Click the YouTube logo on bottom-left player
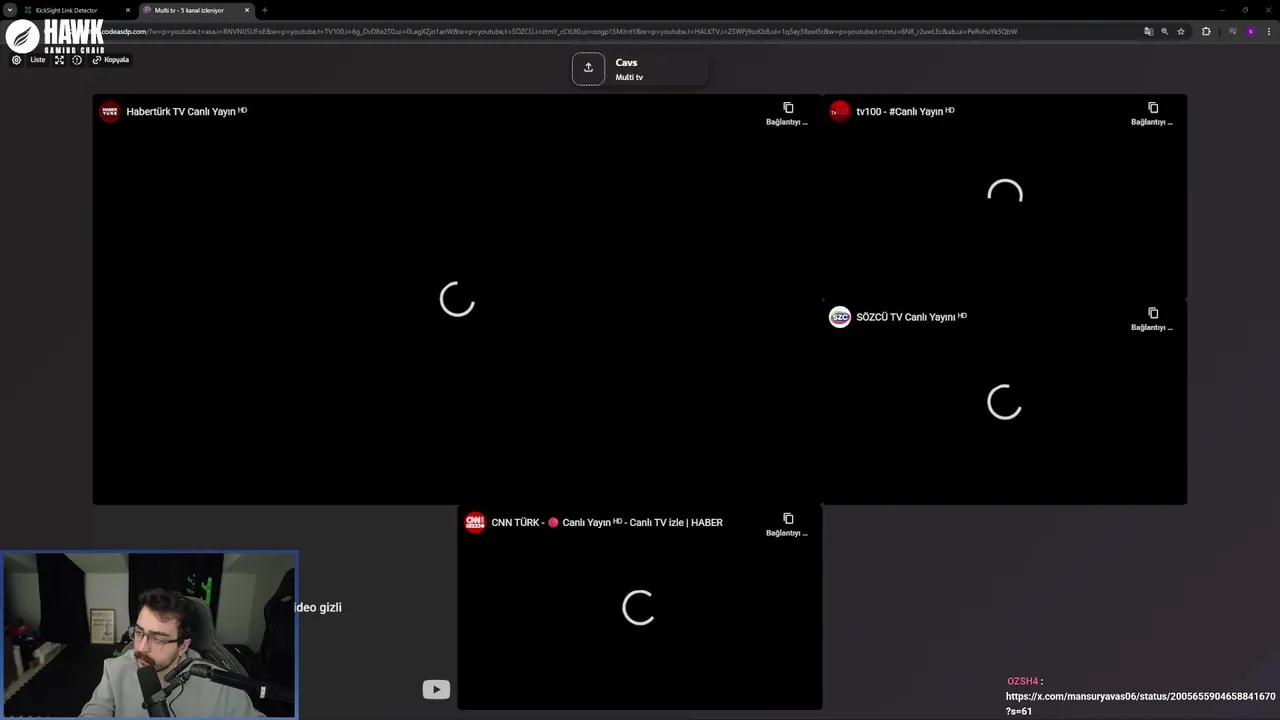Image resolution: width=1280 pixels, height=720 pixels. pyautogui.click(x=436, y=689)
